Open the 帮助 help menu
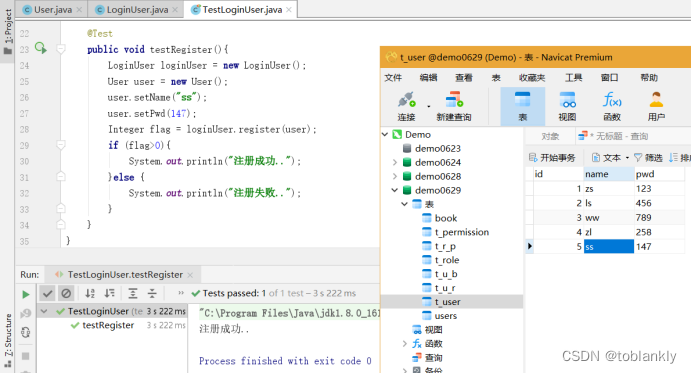692x373 pixels. pos(649,78)
